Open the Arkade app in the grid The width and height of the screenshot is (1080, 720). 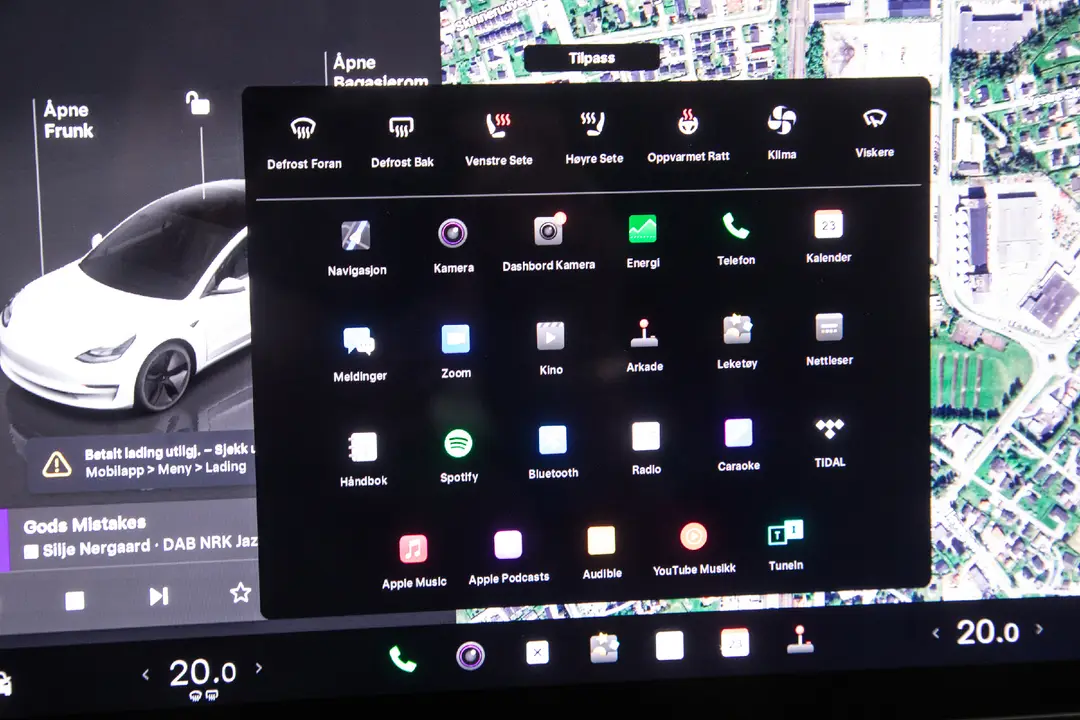tap(645, 346)
